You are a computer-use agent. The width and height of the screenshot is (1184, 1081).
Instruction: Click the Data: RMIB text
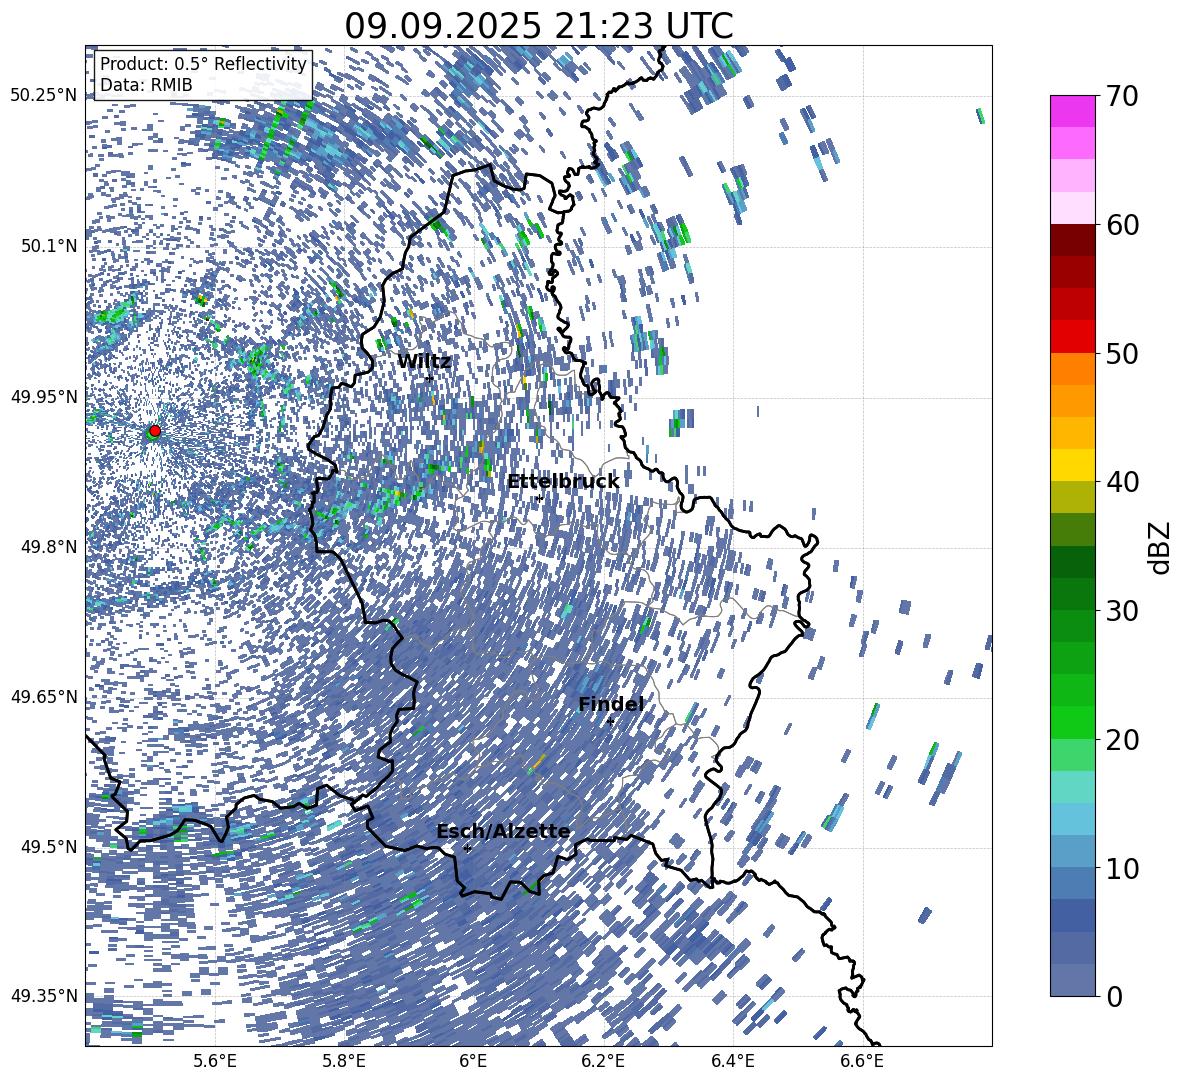coord(146,85)
